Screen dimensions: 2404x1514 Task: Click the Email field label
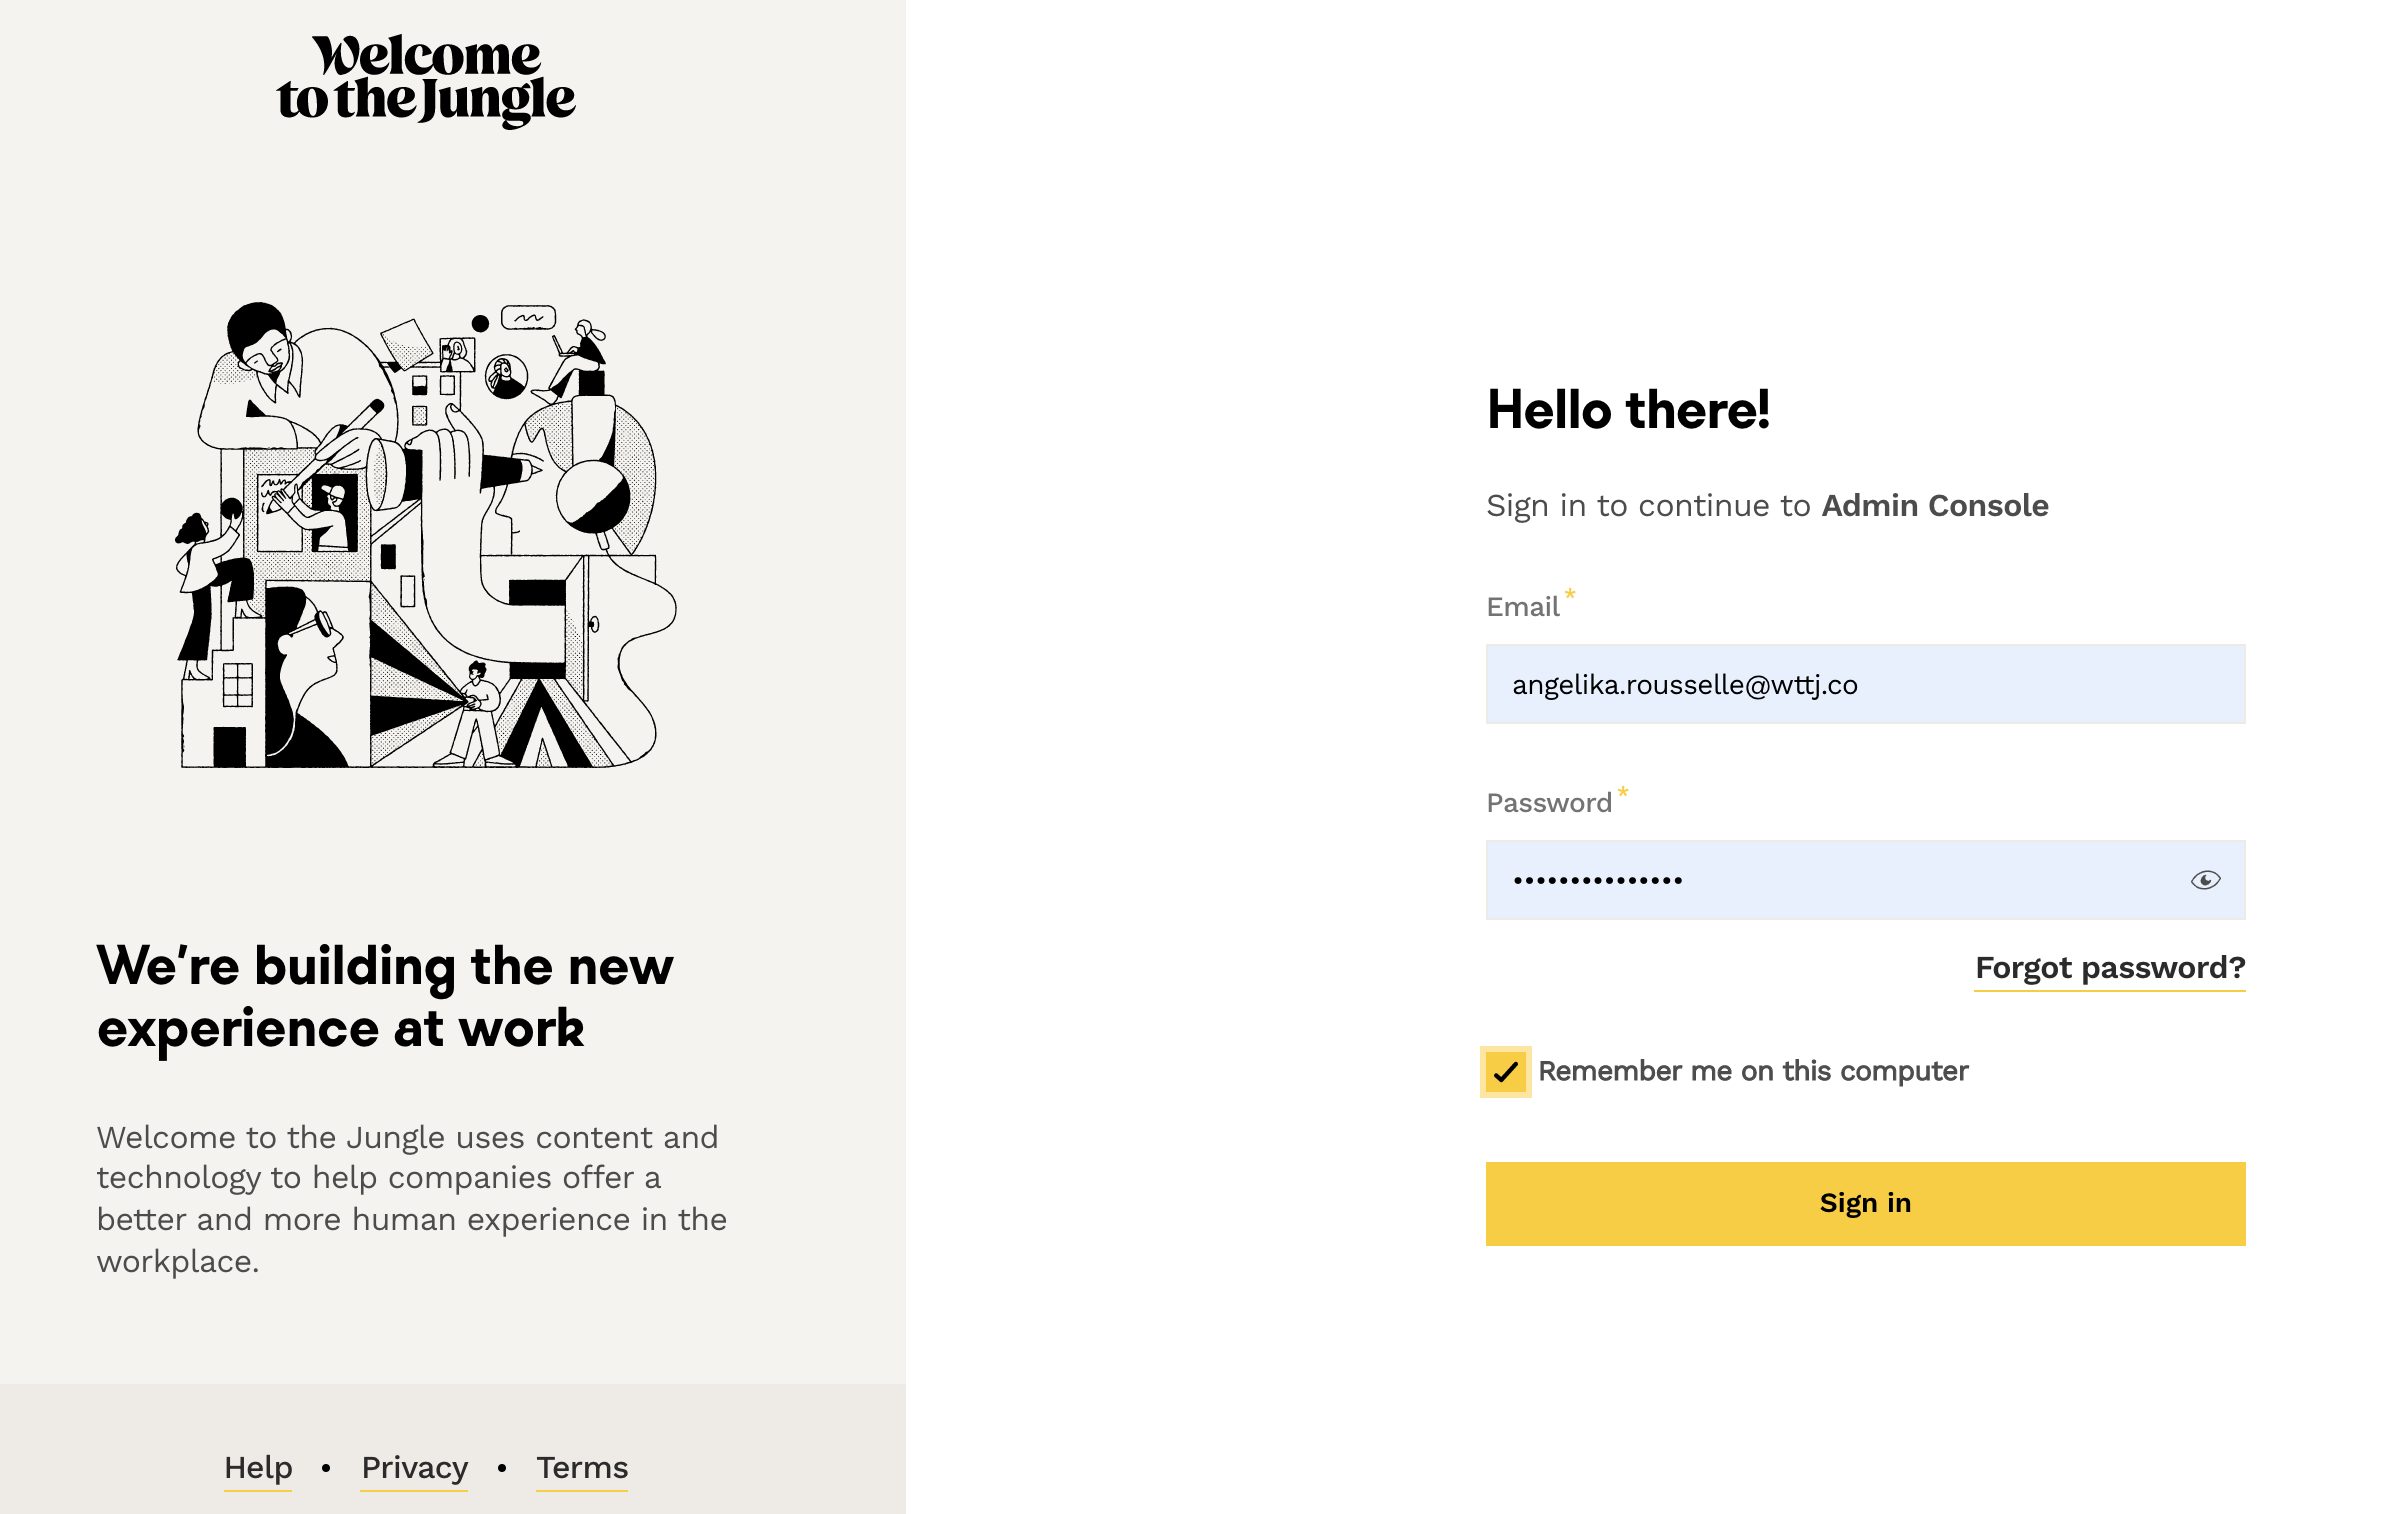tap(1522, 607)
